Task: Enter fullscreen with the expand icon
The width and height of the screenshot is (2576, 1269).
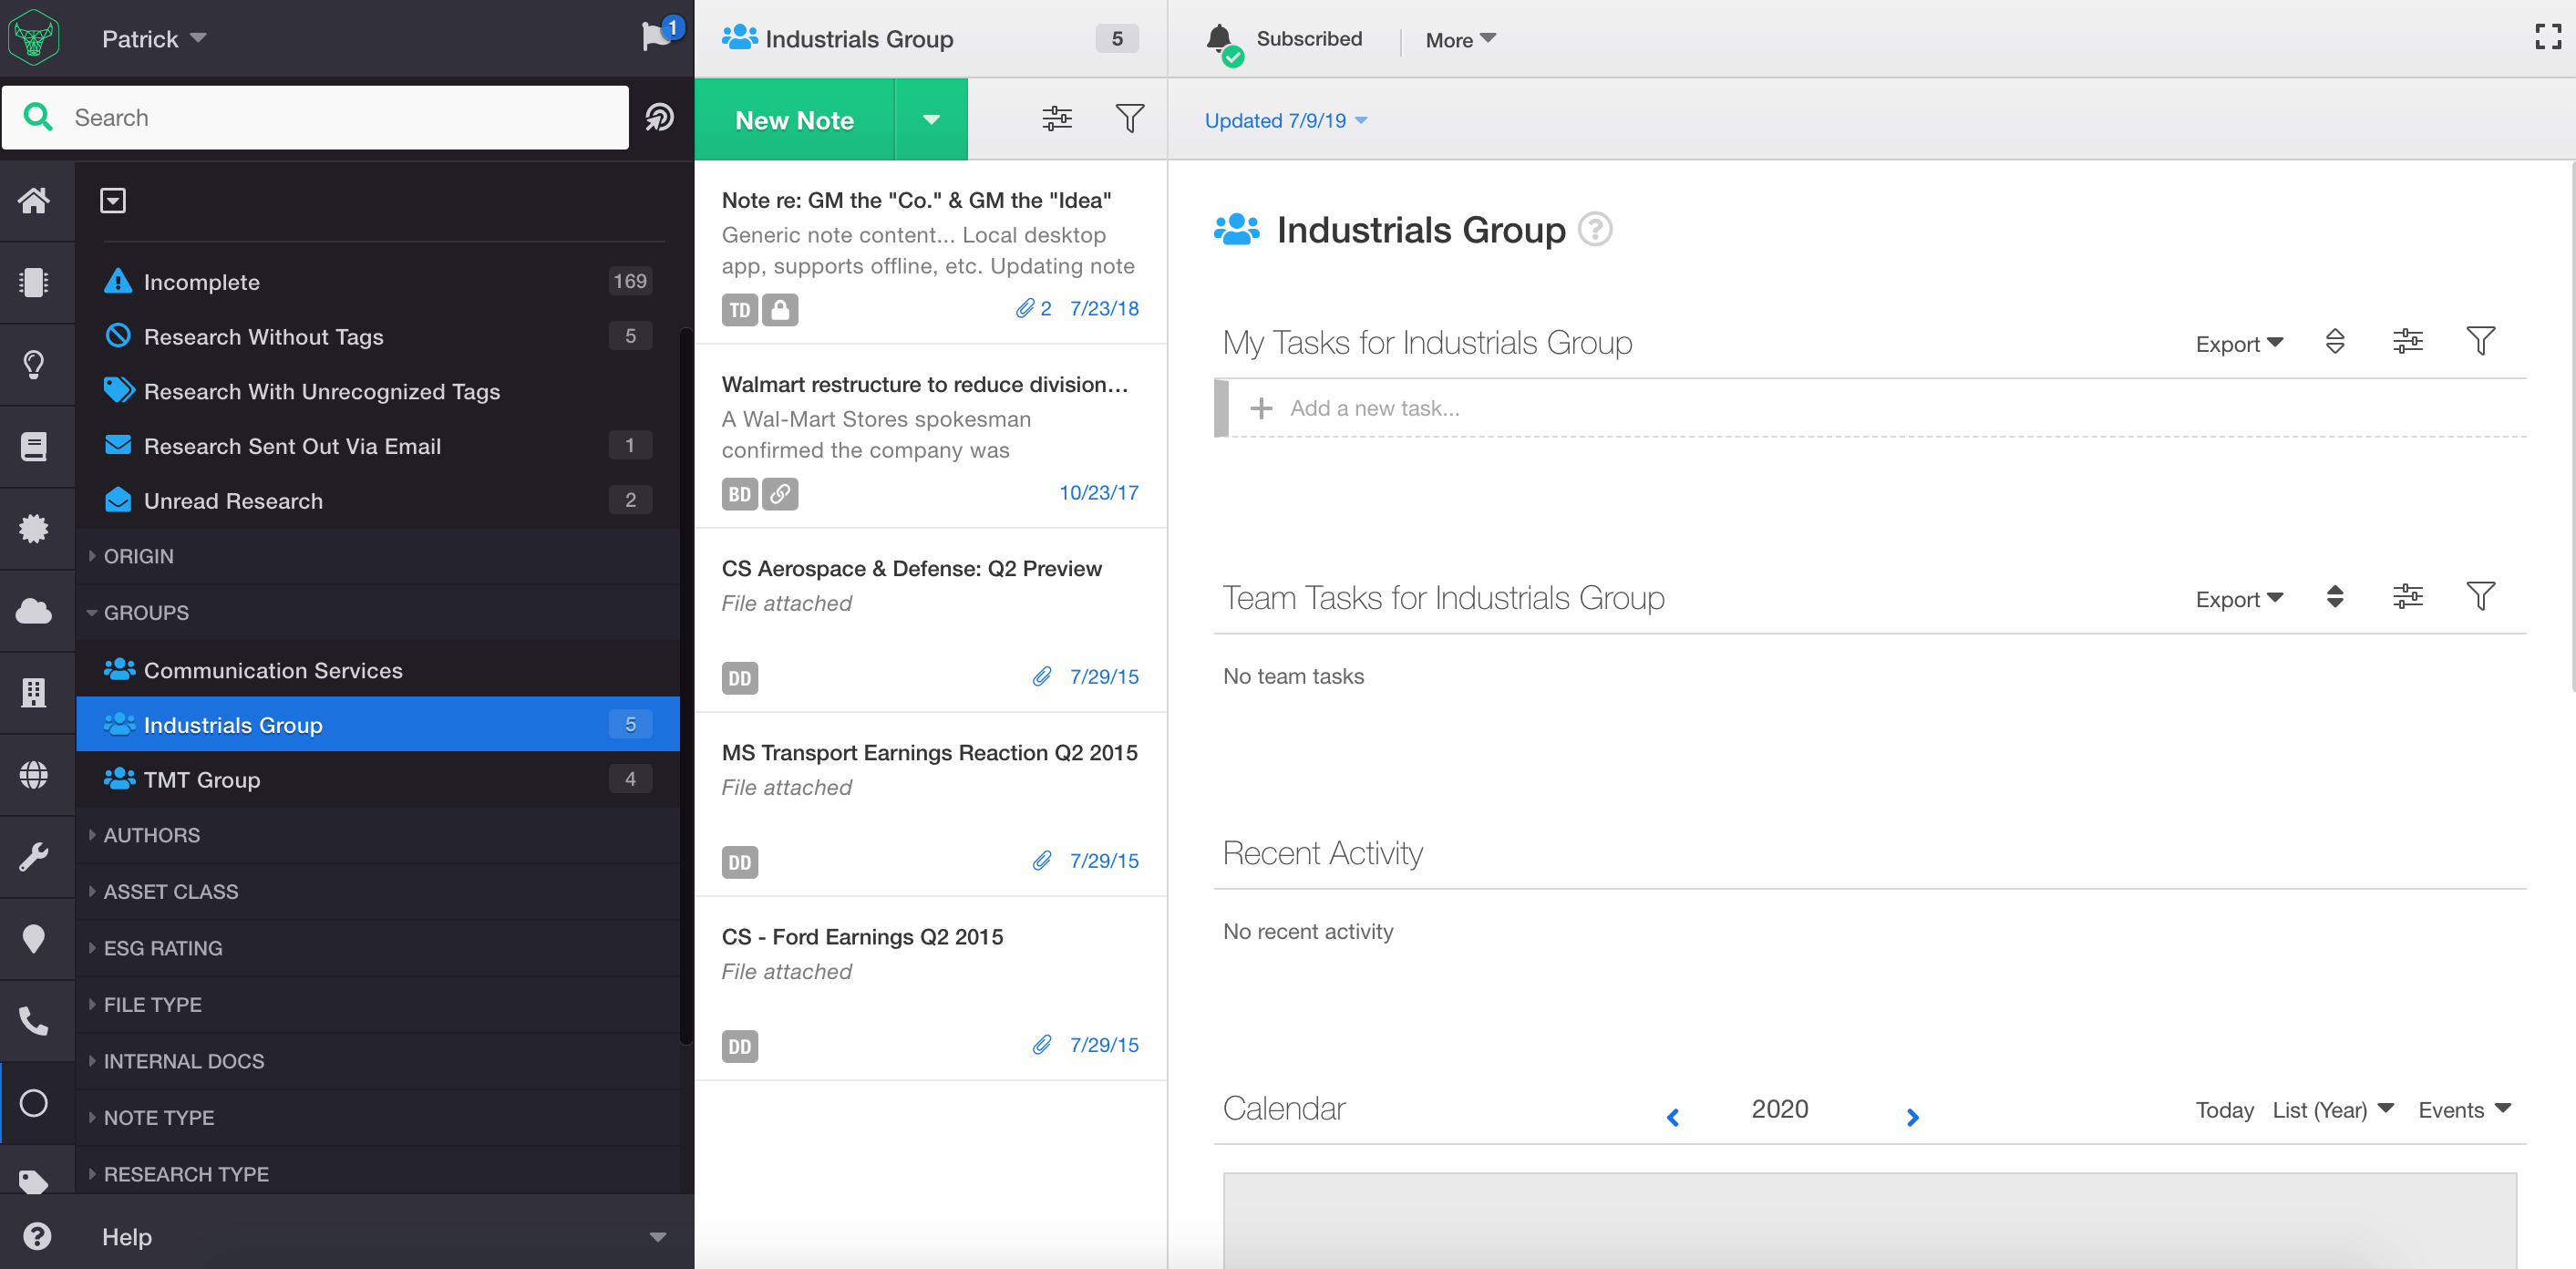Action: (2547, 37)
